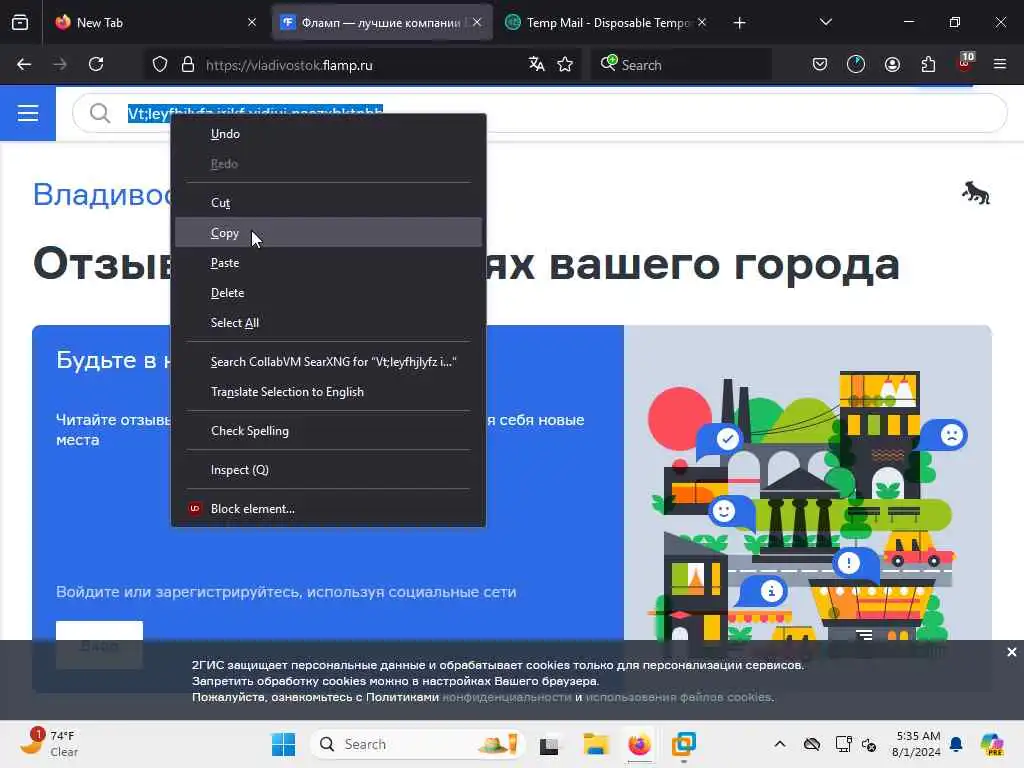Select Cut in the context menu

point(328,202)
